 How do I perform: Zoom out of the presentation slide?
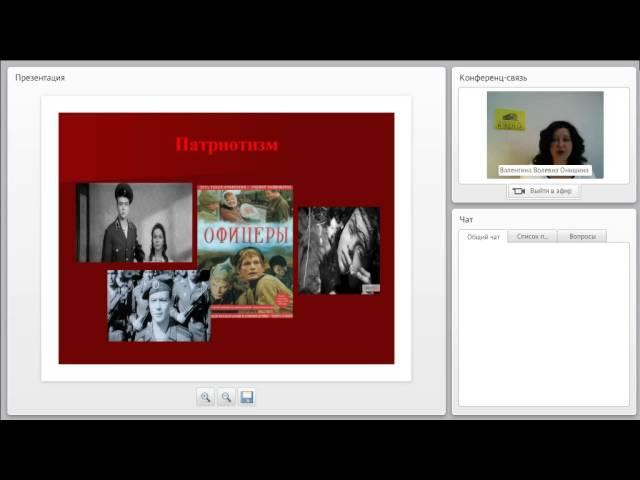[x=226, y=397]
